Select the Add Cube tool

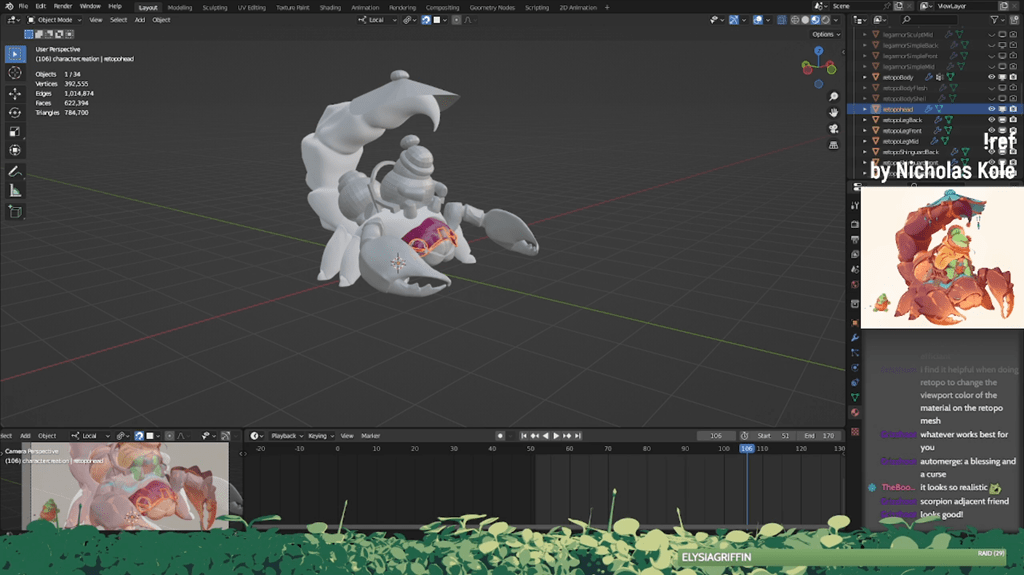point(15,212)
